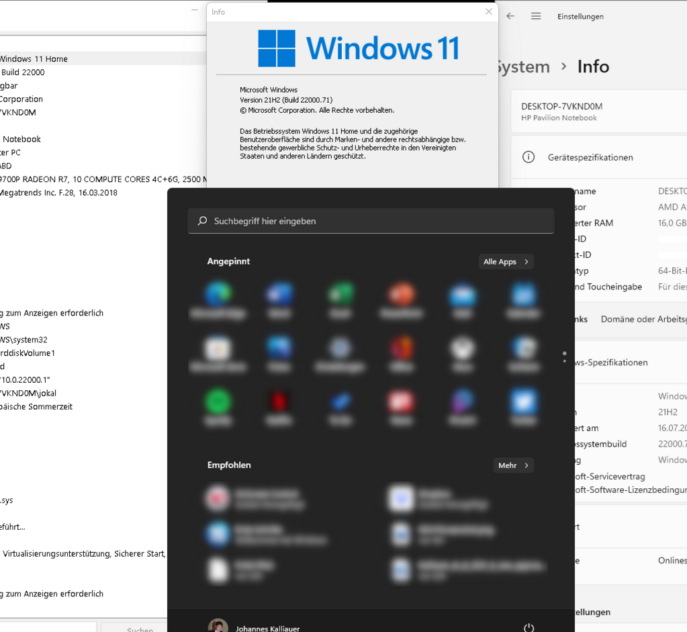Open Johannes Kalliauer's profile picture

point(218,626)
